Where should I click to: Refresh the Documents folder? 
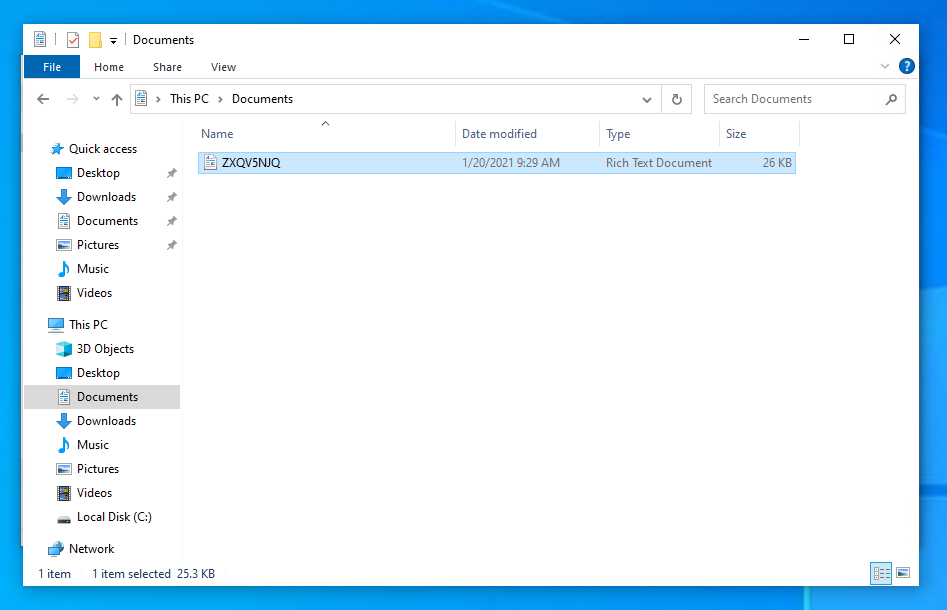click(x=676, y=99)
